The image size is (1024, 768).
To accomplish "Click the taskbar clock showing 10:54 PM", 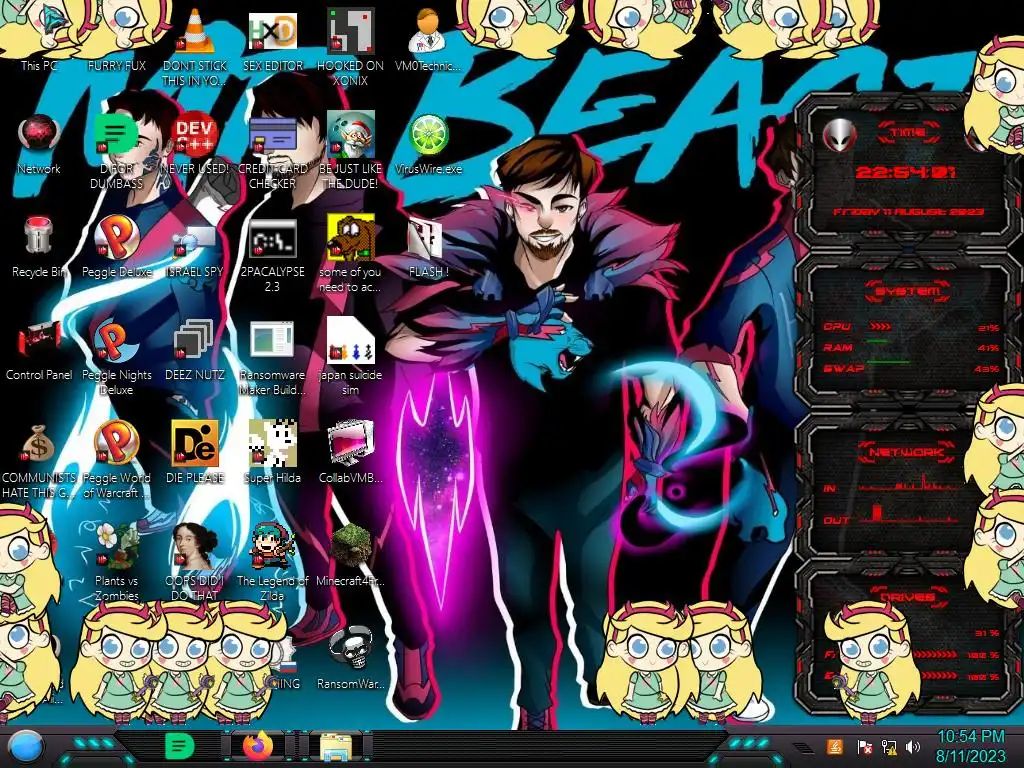I will click(970, 746).
